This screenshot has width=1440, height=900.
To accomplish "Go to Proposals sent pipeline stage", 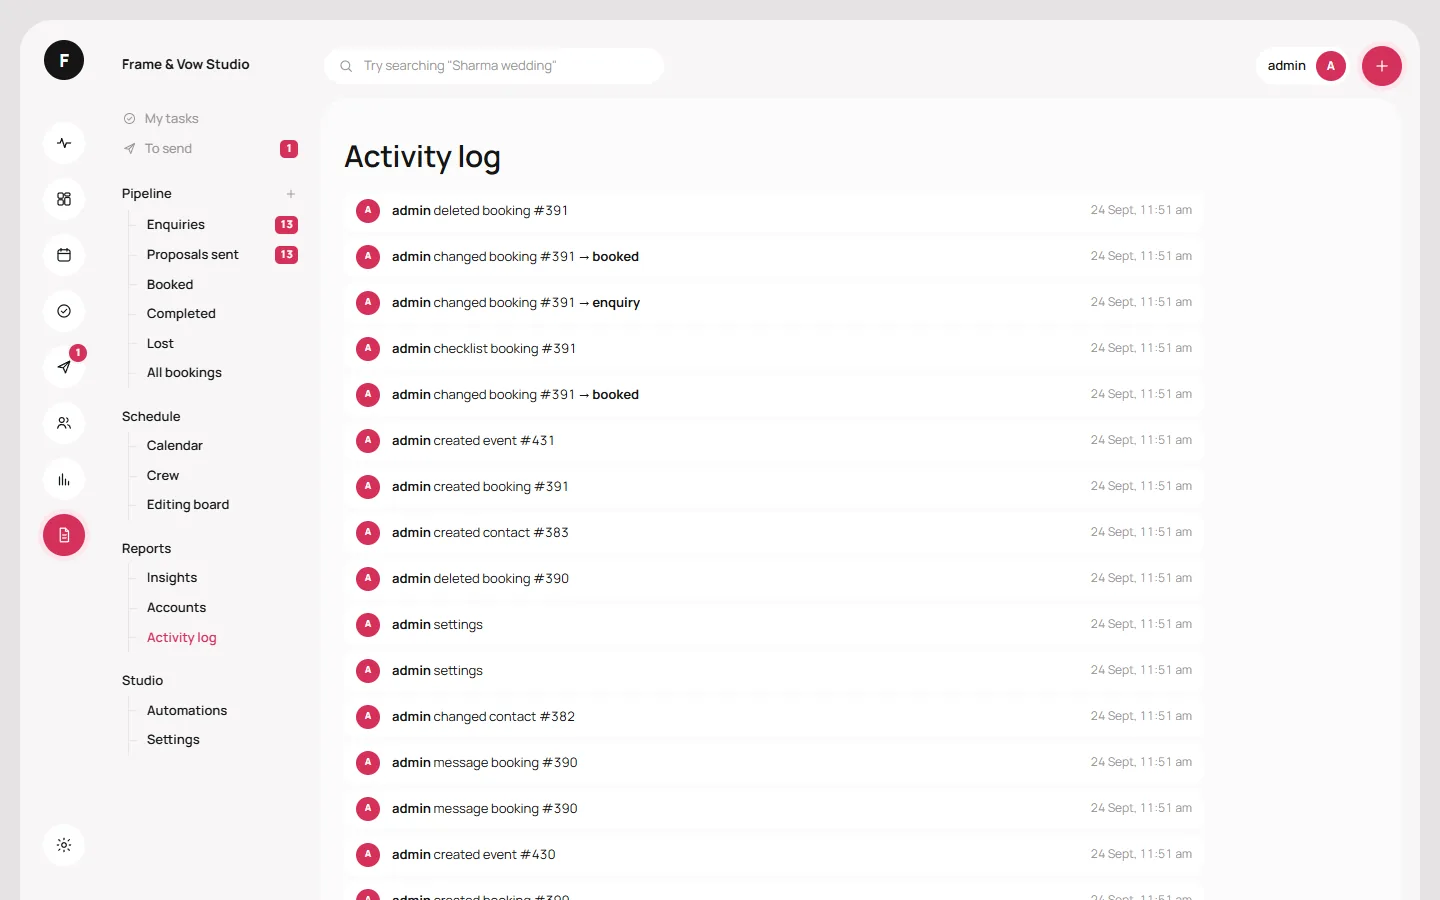I will coord(222,254).
